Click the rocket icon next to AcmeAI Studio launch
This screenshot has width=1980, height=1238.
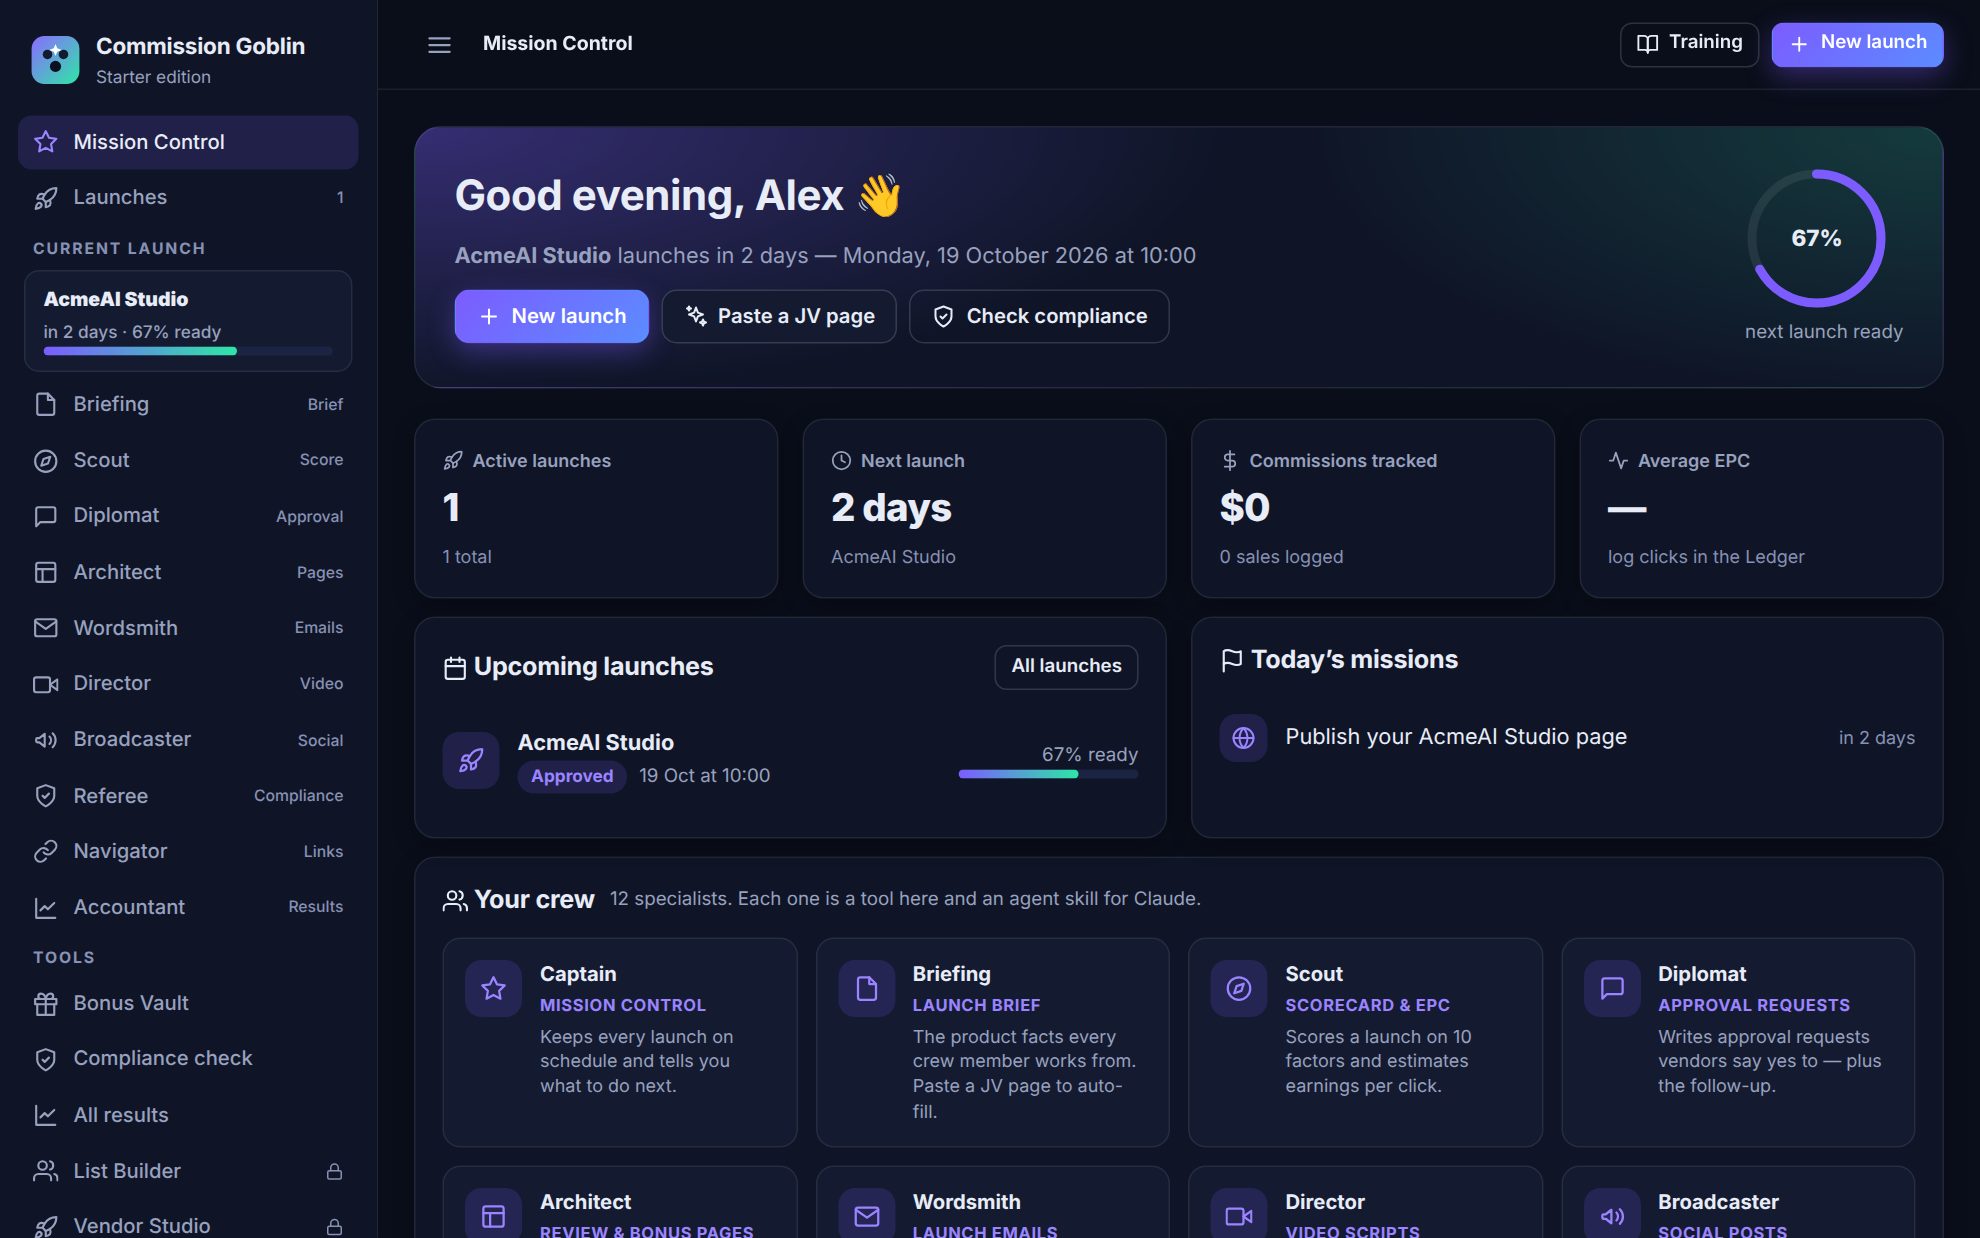470,760
